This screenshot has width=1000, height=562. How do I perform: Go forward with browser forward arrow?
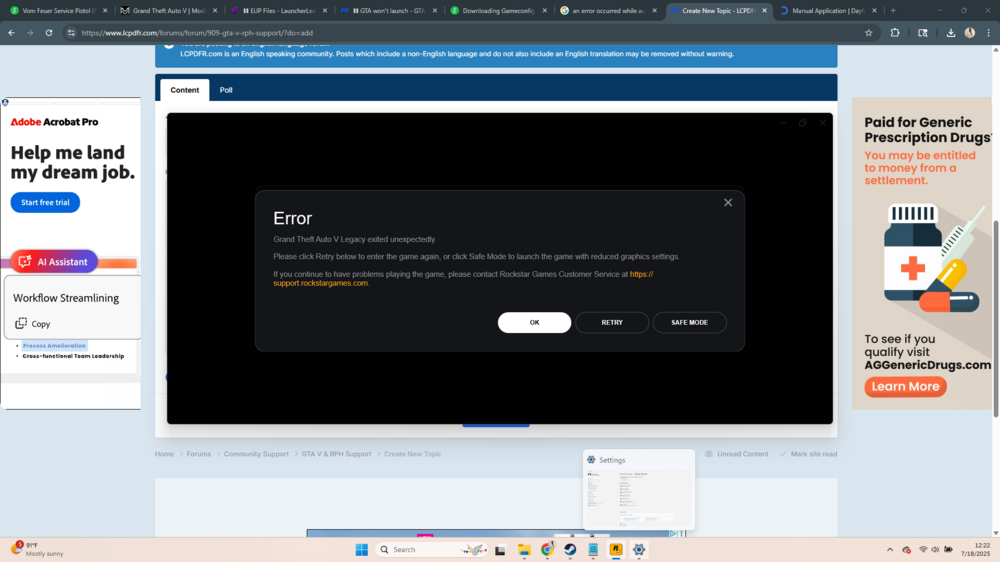point(30,33)
